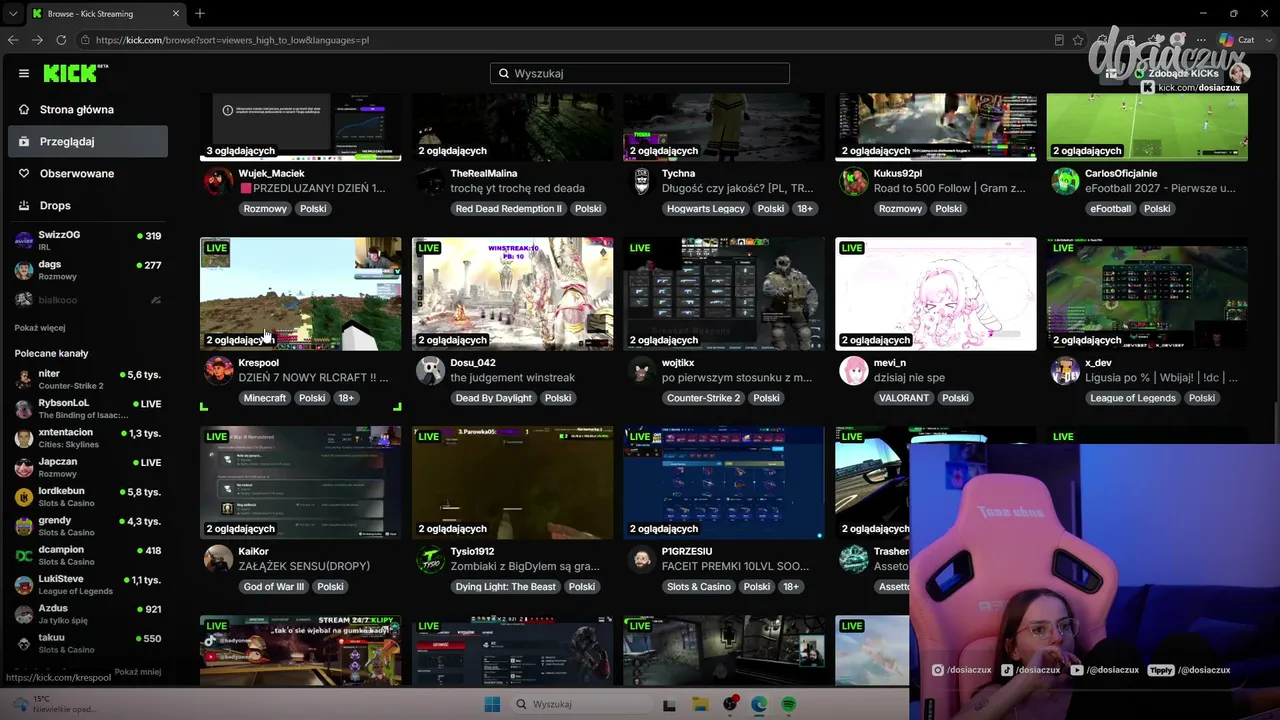Viewport: 1280px width, 720px height.
Task: Click Wujek_Maciek streamer avatar
Action: click(219, 182)
